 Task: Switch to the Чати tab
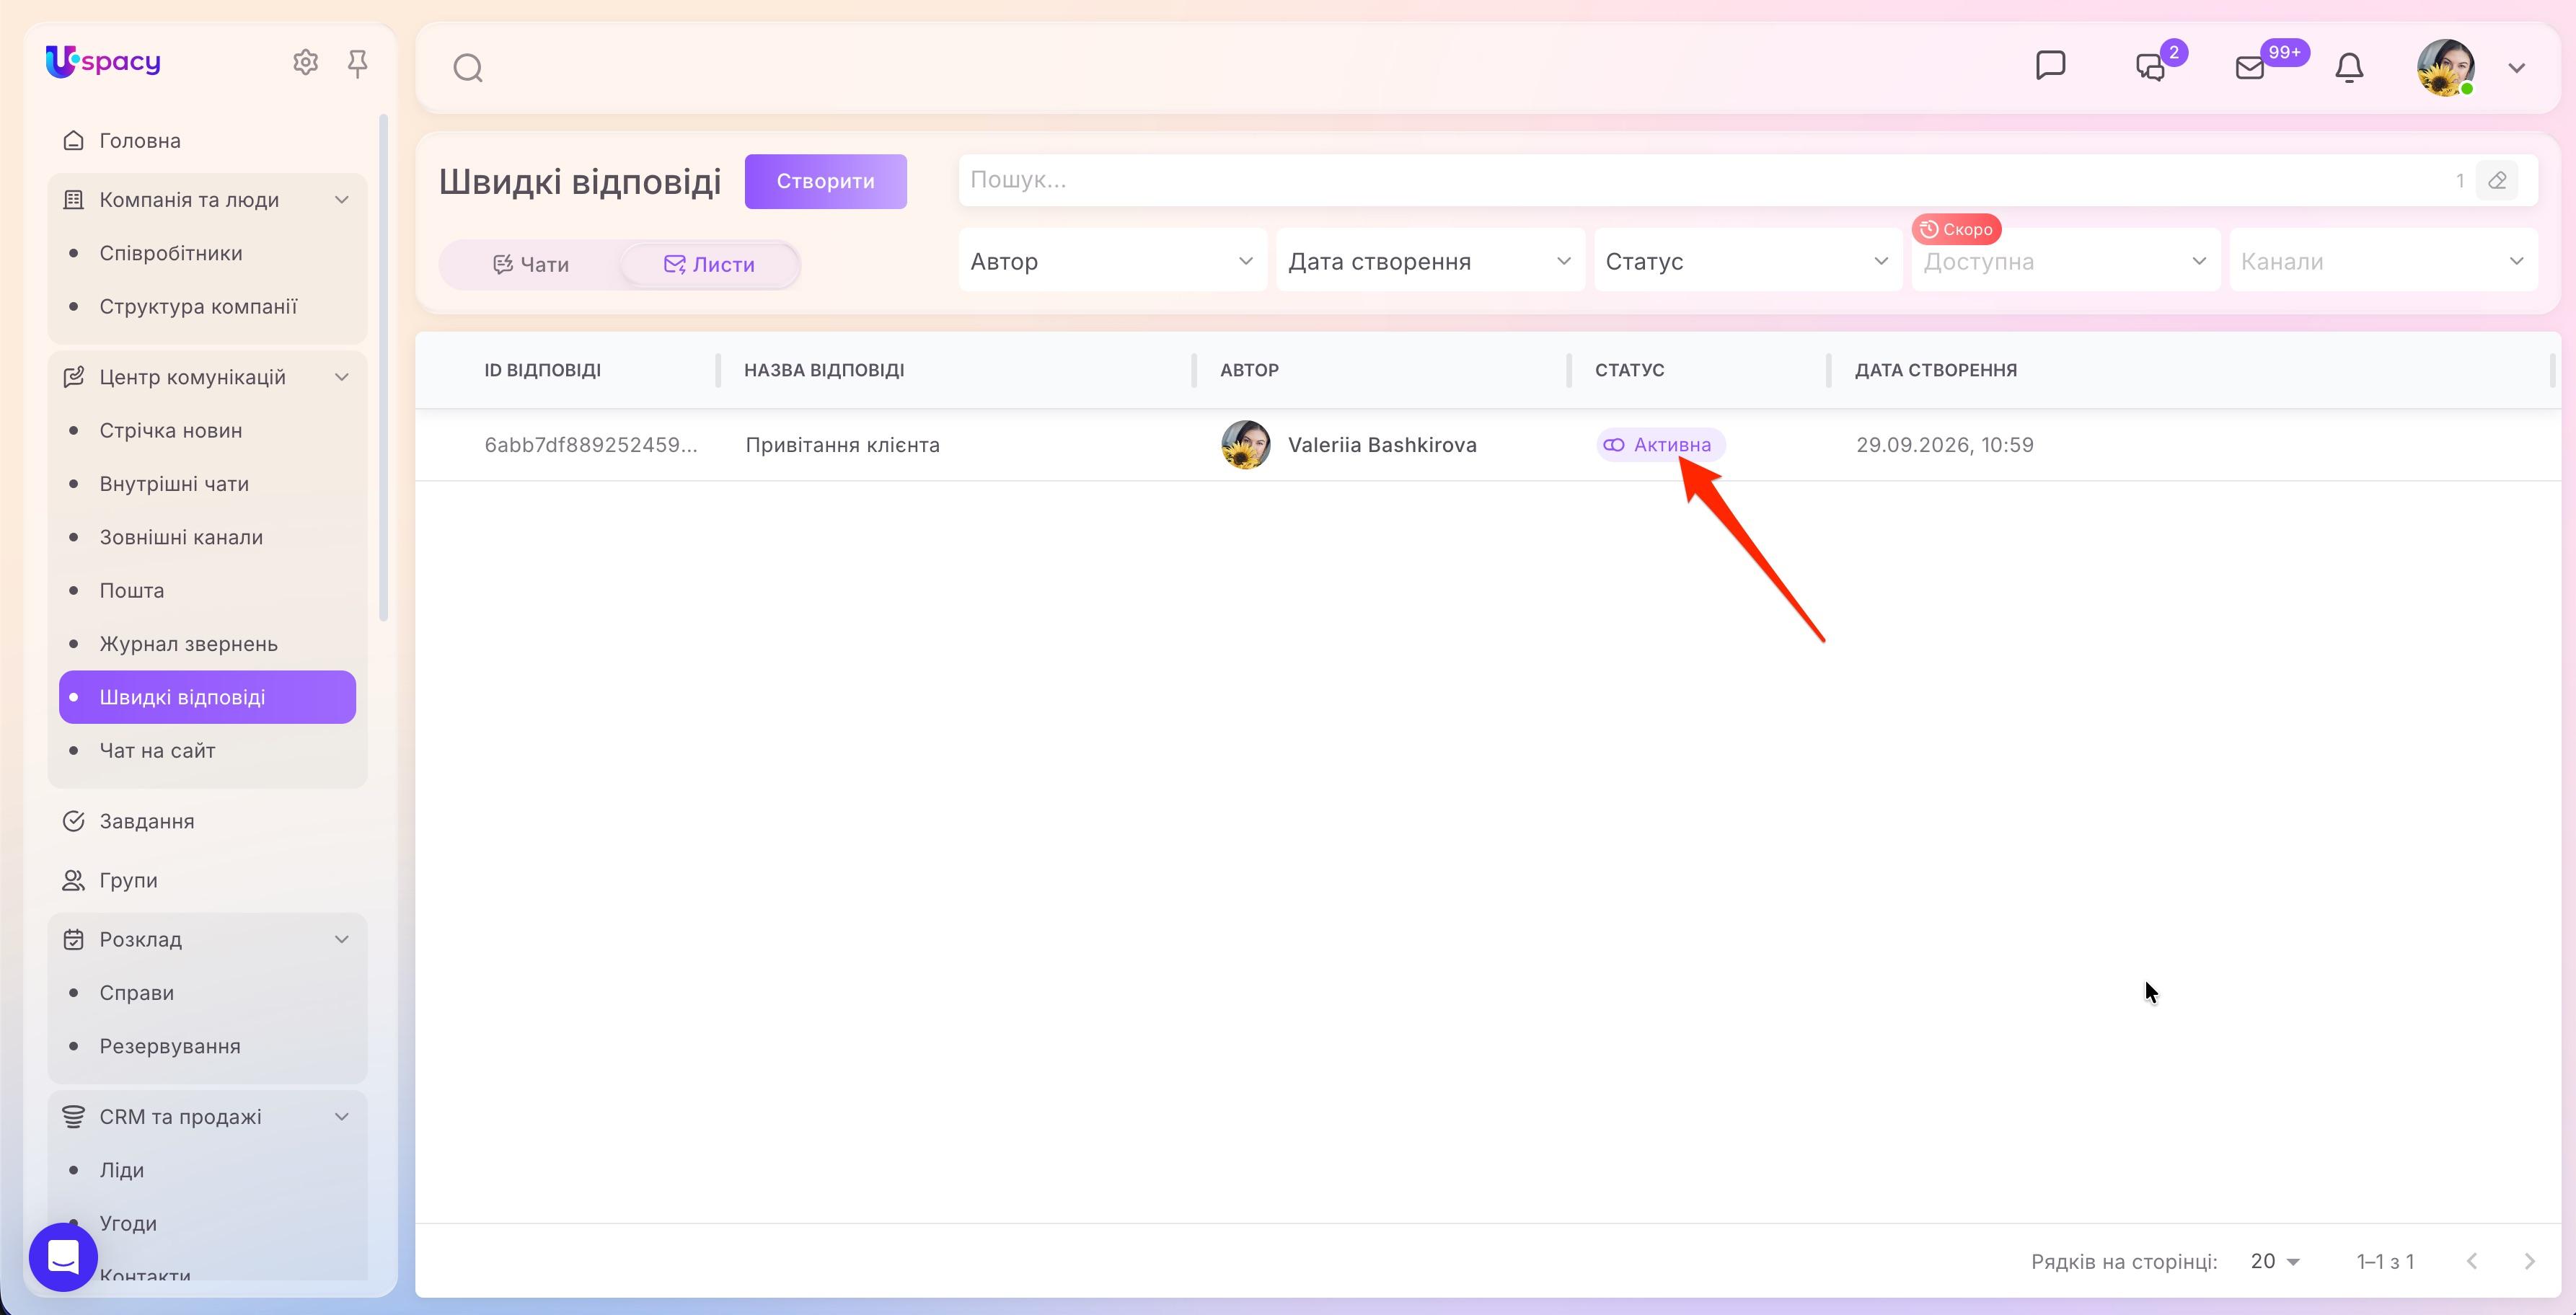click(531, 265)
